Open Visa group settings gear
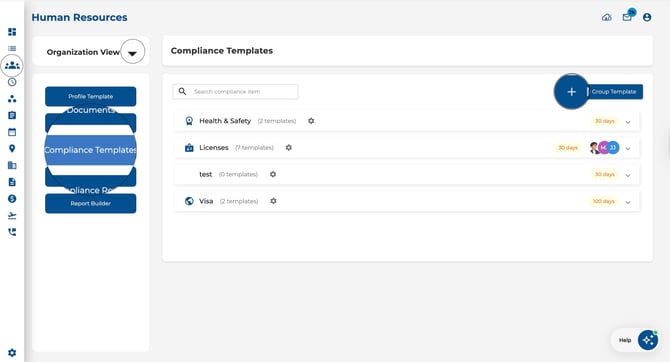This screenshot has height=362, width=670. [273, 201]
